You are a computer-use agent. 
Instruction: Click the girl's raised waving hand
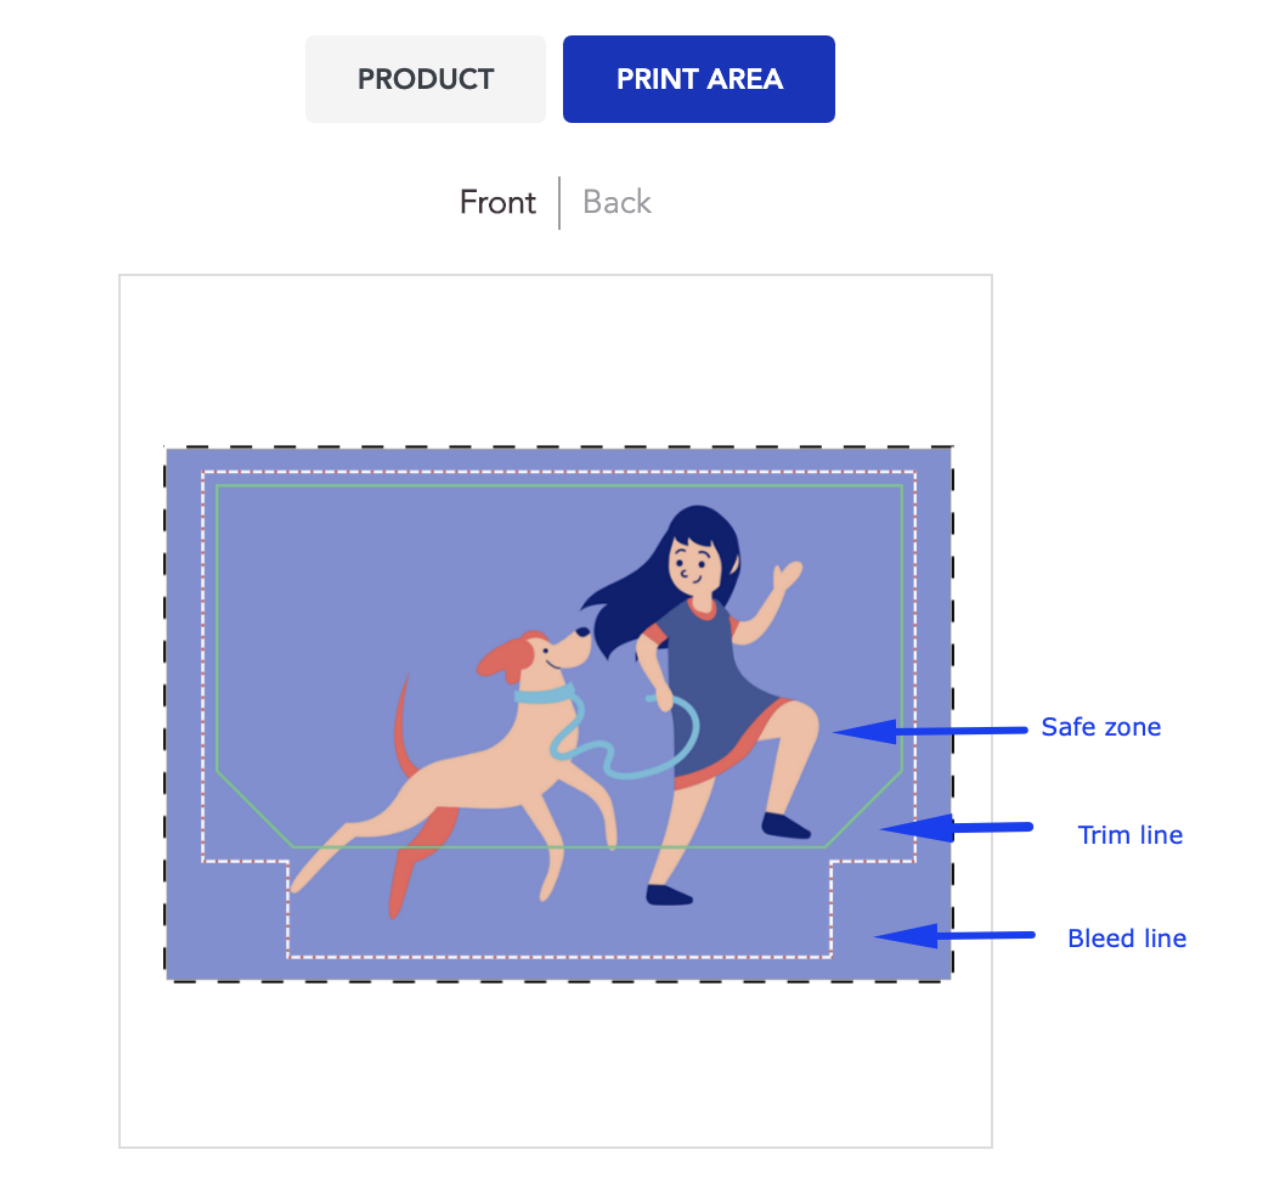[x=787, y=575]
